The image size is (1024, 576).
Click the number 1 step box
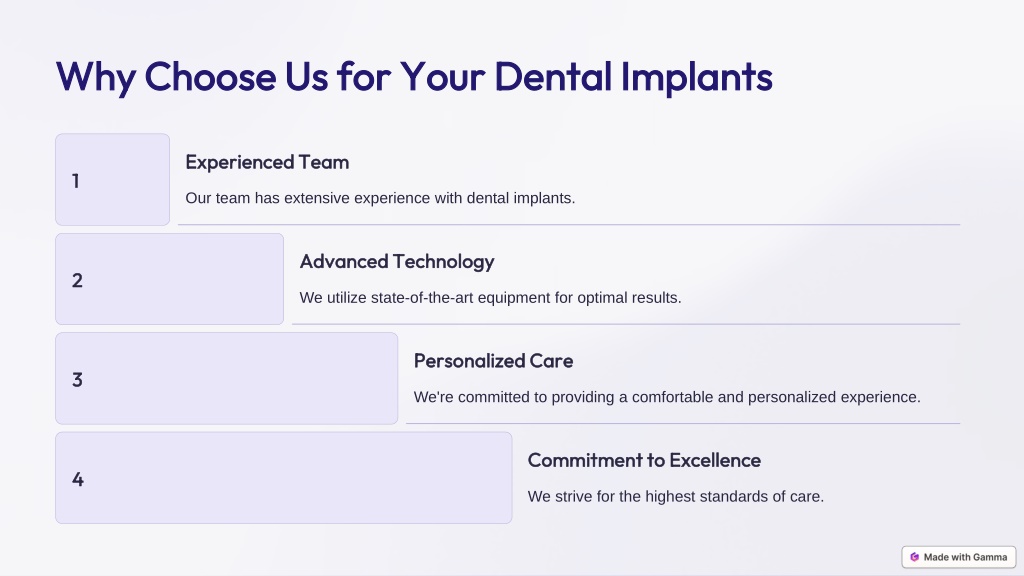[x=112, y=180]
